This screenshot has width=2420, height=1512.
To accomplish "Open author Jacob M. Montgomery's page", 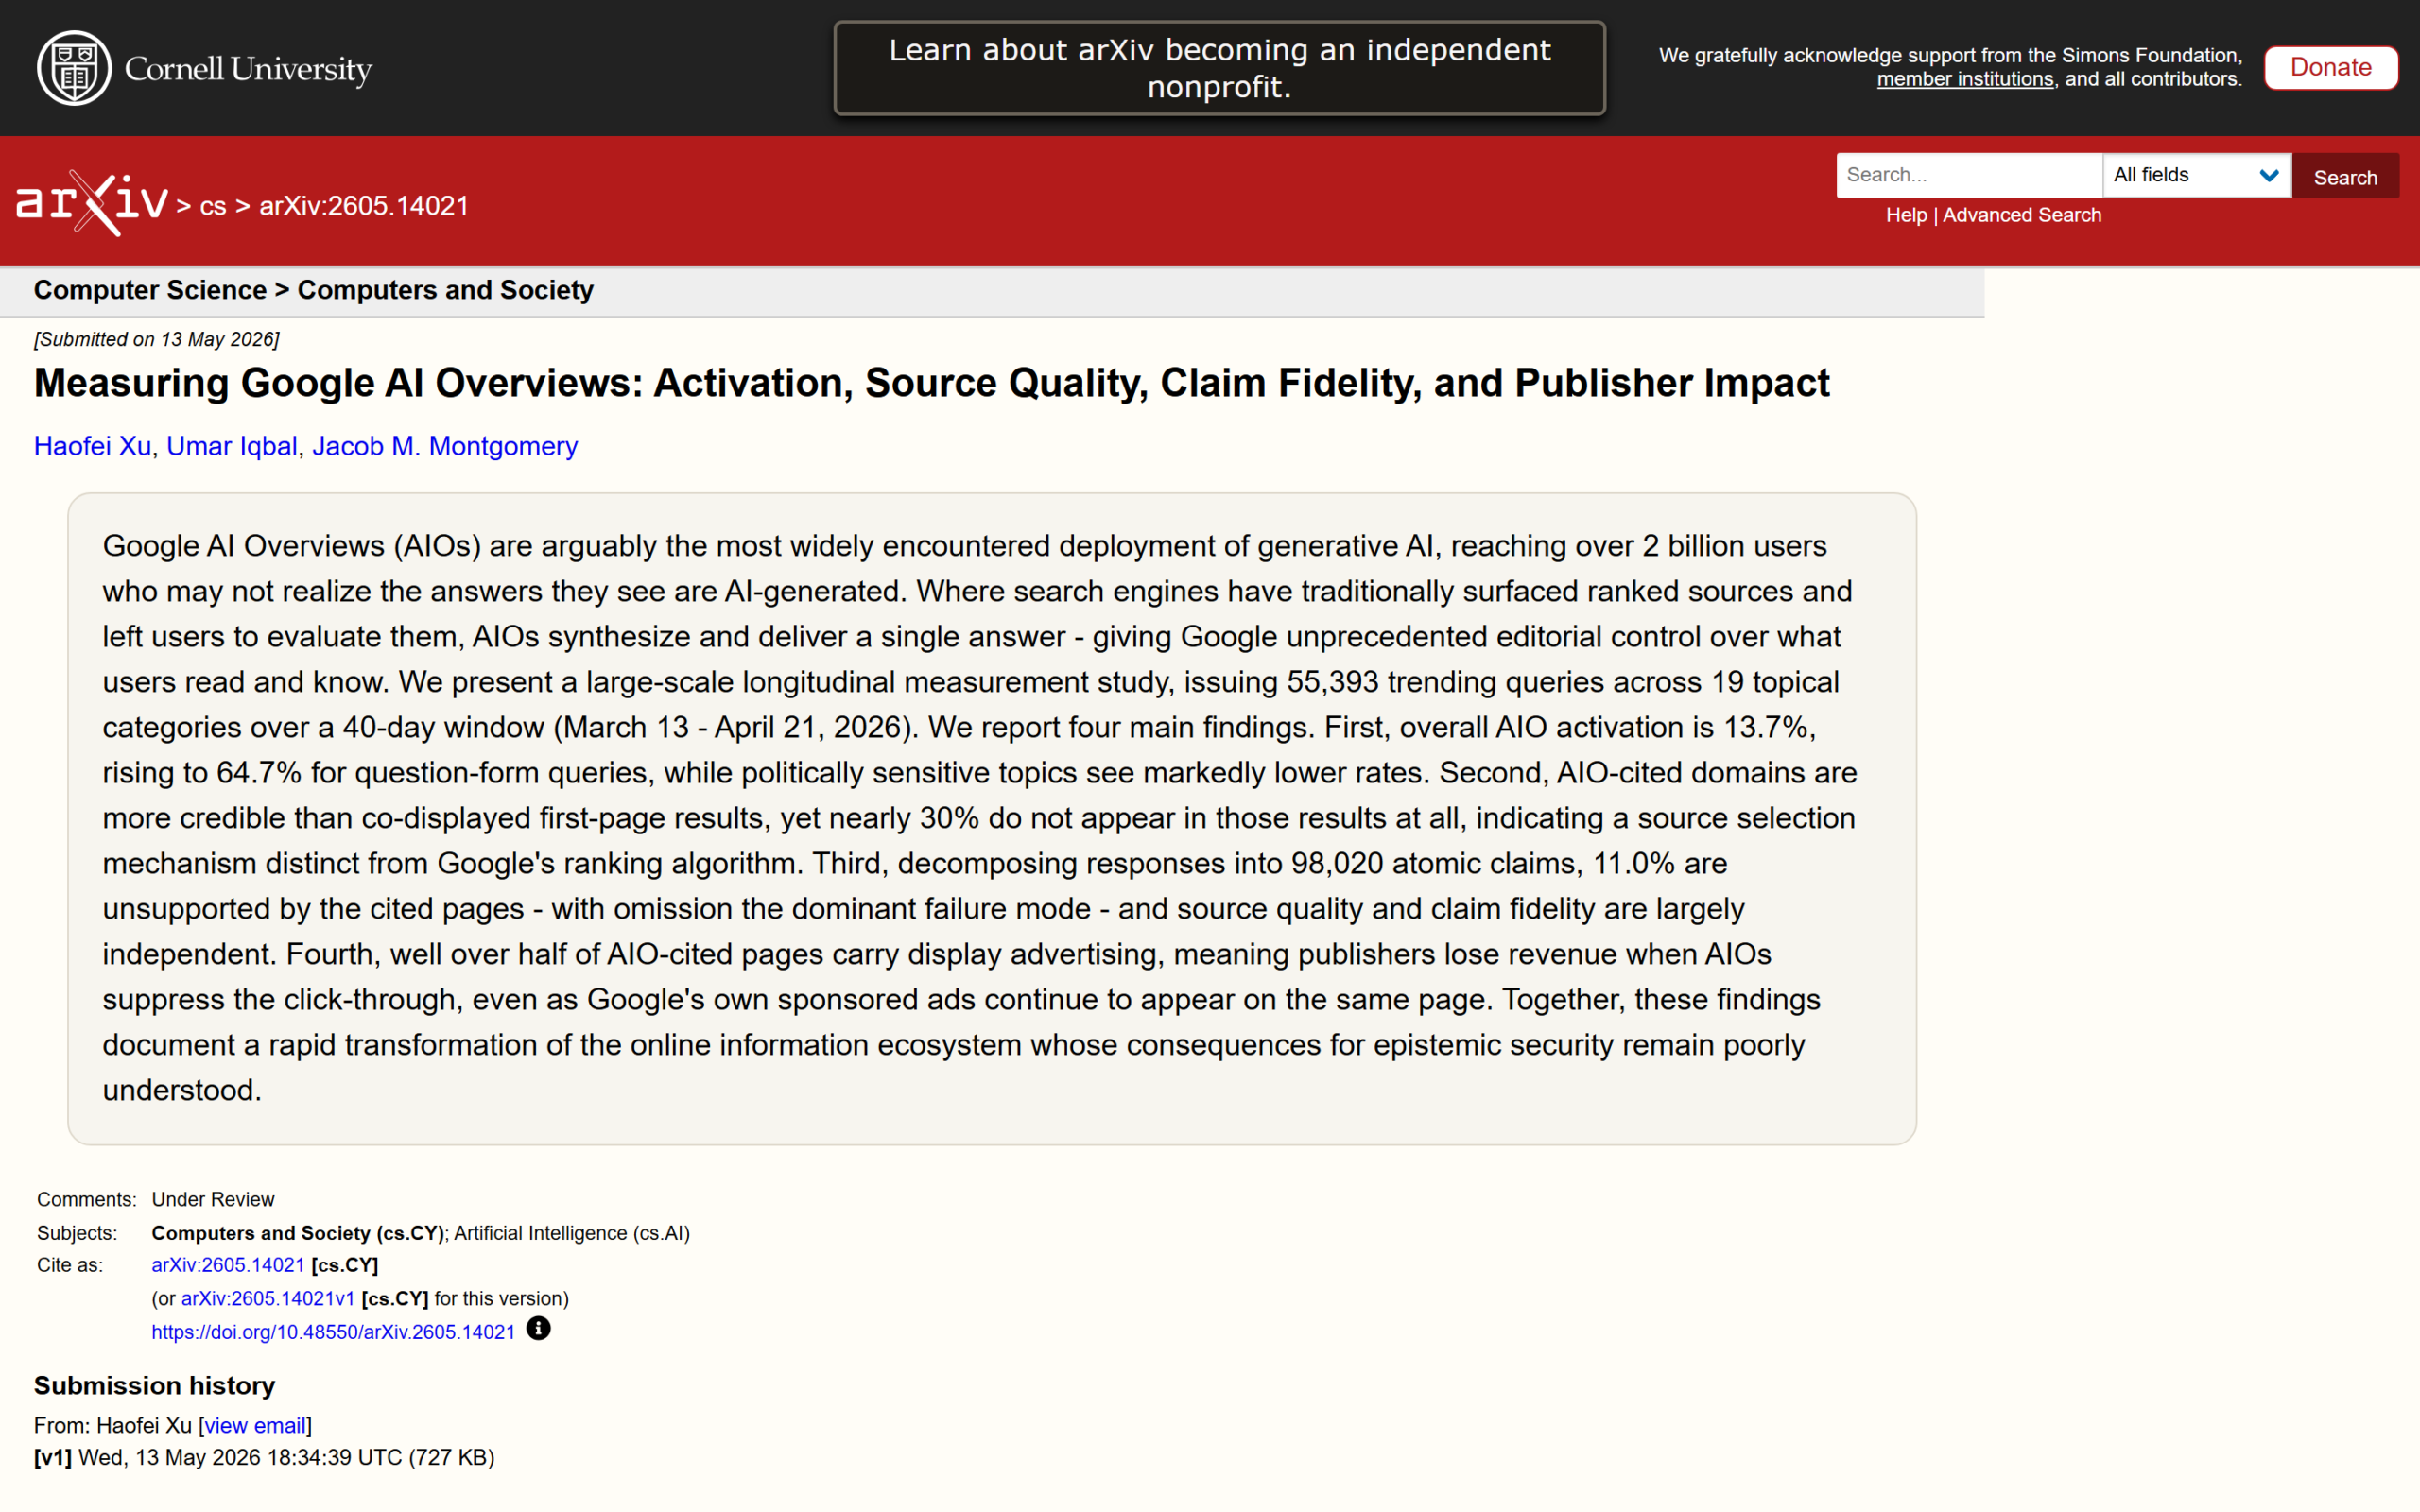I will (x=445, y=446).
